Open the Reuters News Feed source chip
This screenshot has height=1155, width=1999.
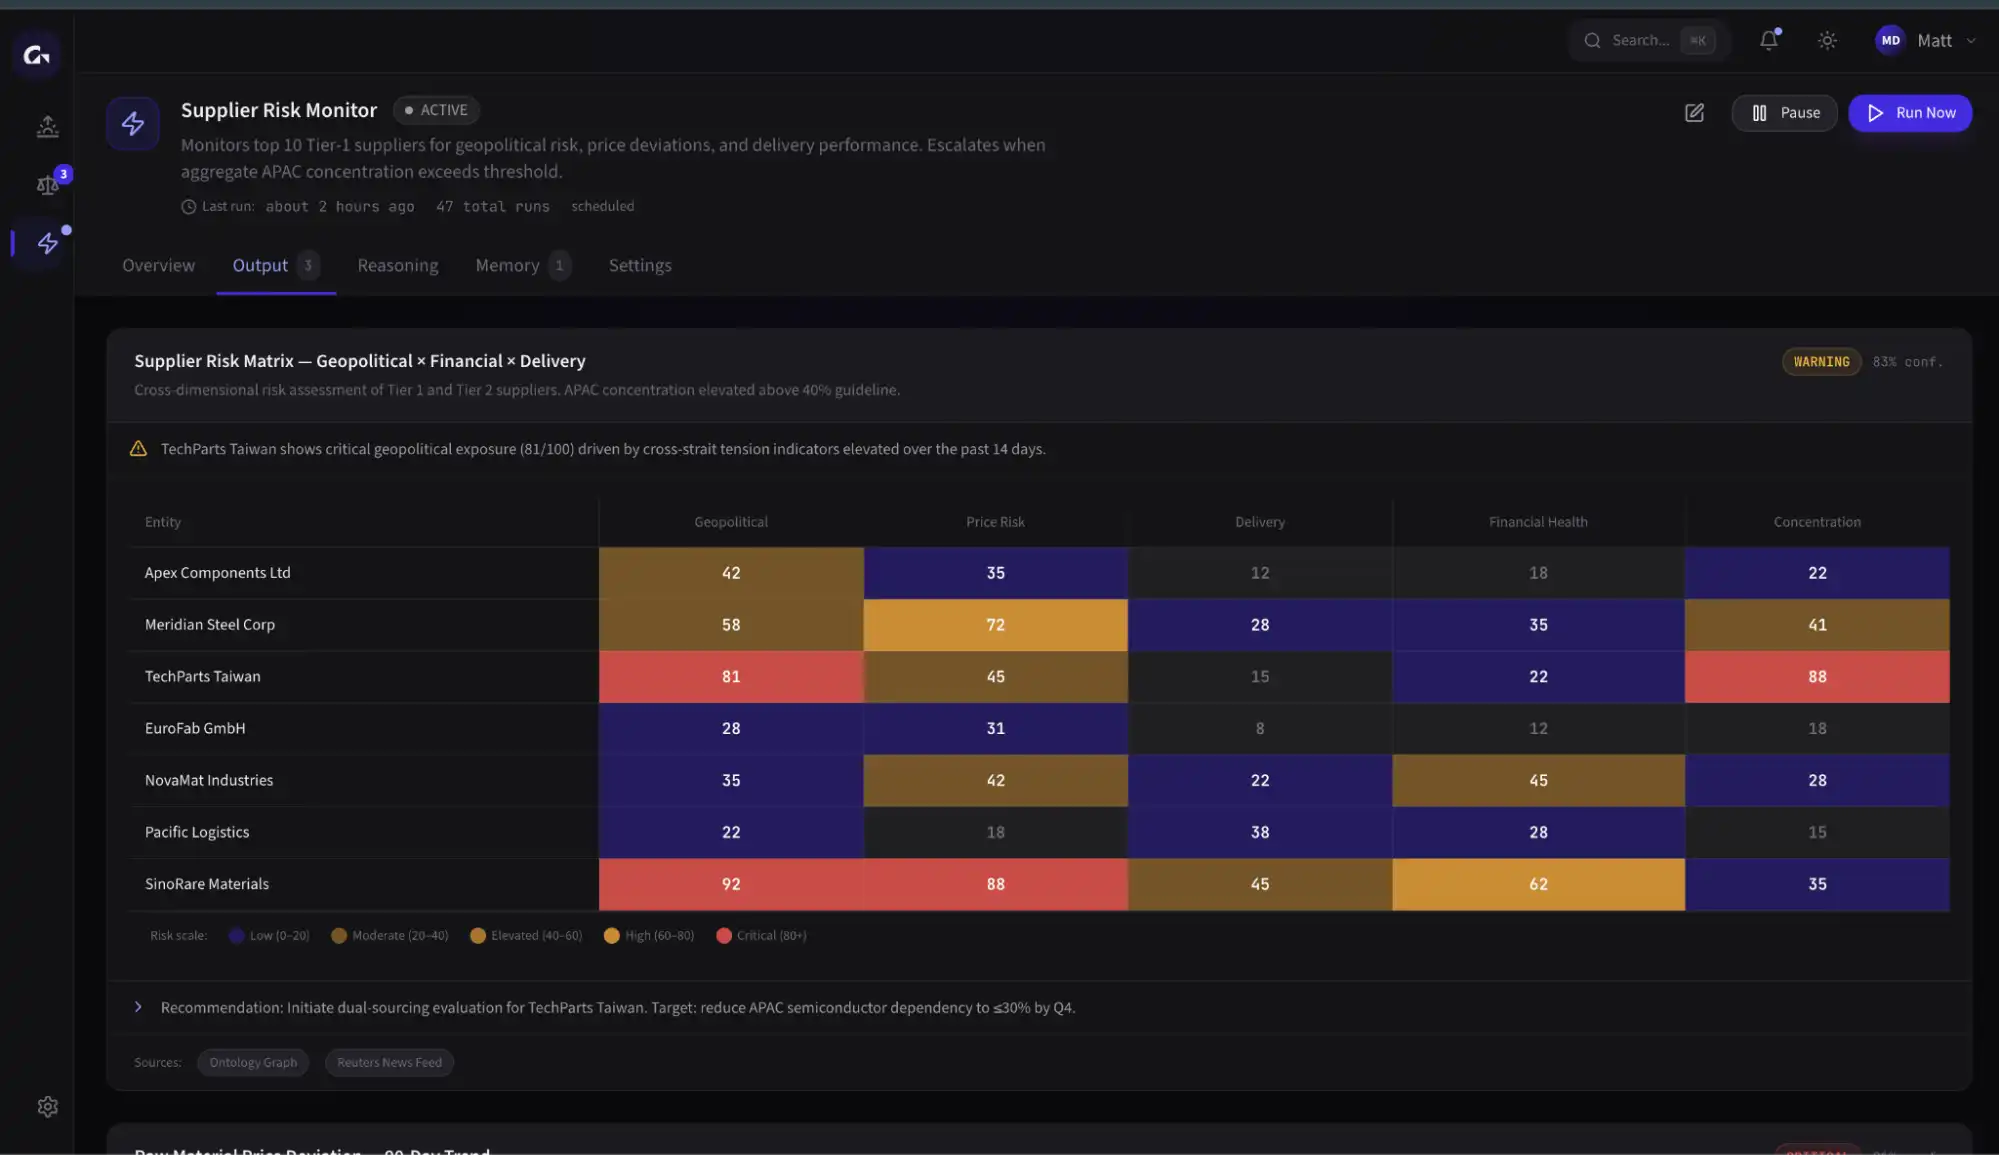pyautogui.click(x=389, y=1062)
